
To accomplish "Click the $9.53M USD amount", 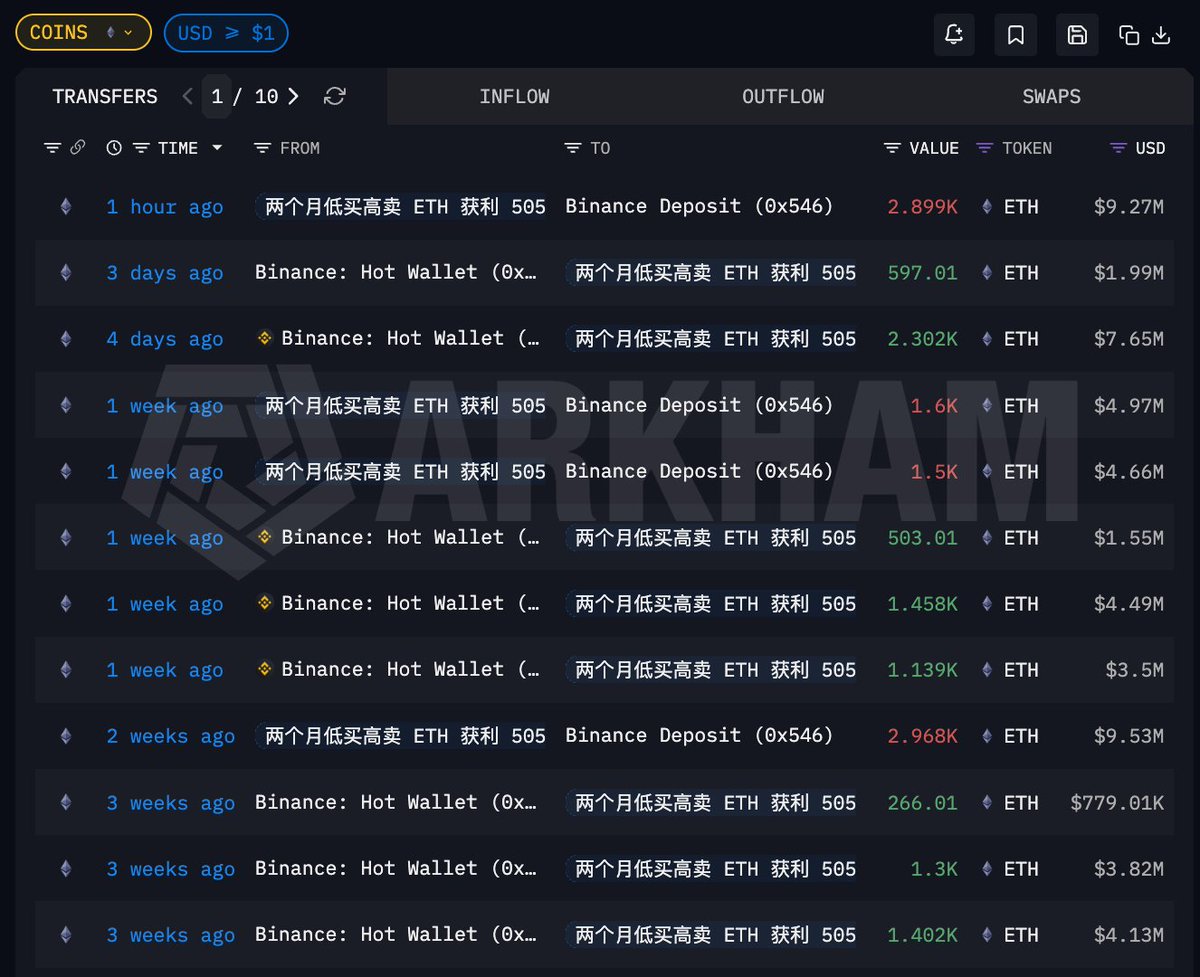I will (1128, 736).
